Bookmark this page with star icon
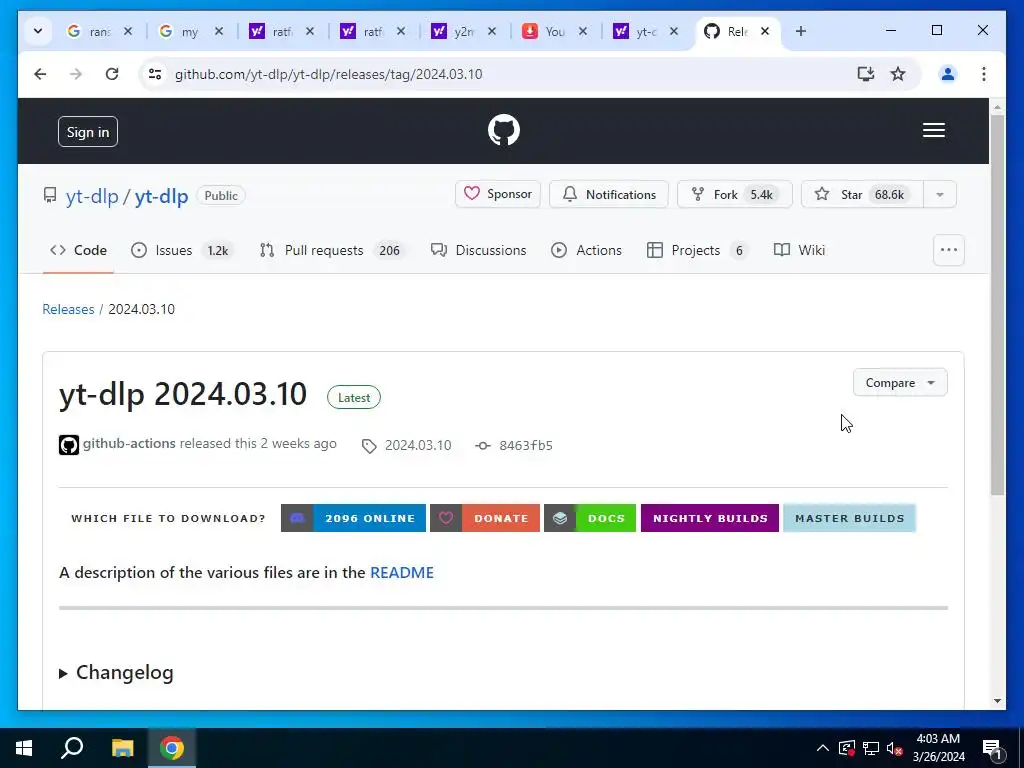Viewport: 1024px width, 768px height. 898,74
